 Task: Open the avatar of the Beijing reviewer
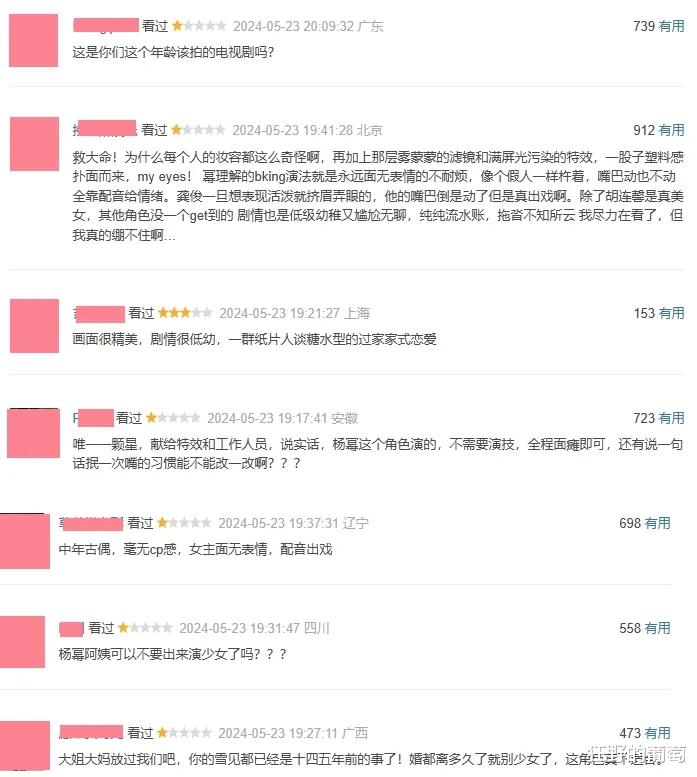tap(34, 144)
